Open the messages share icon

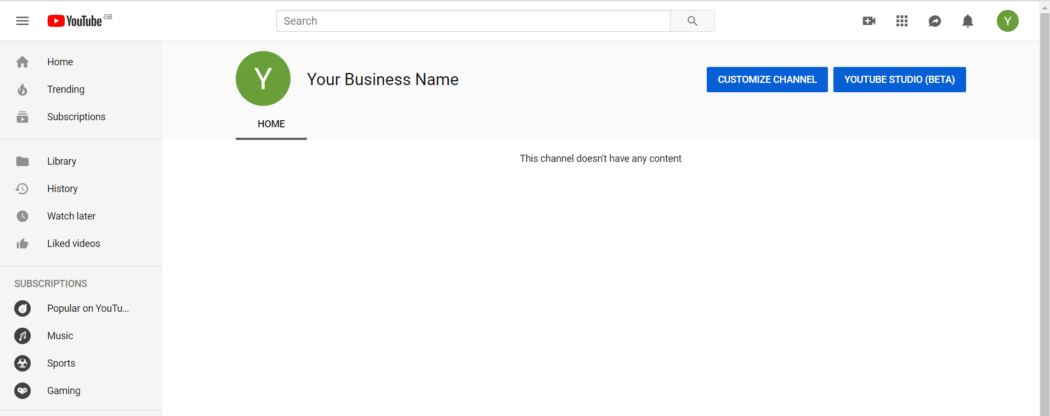[935, 21]
